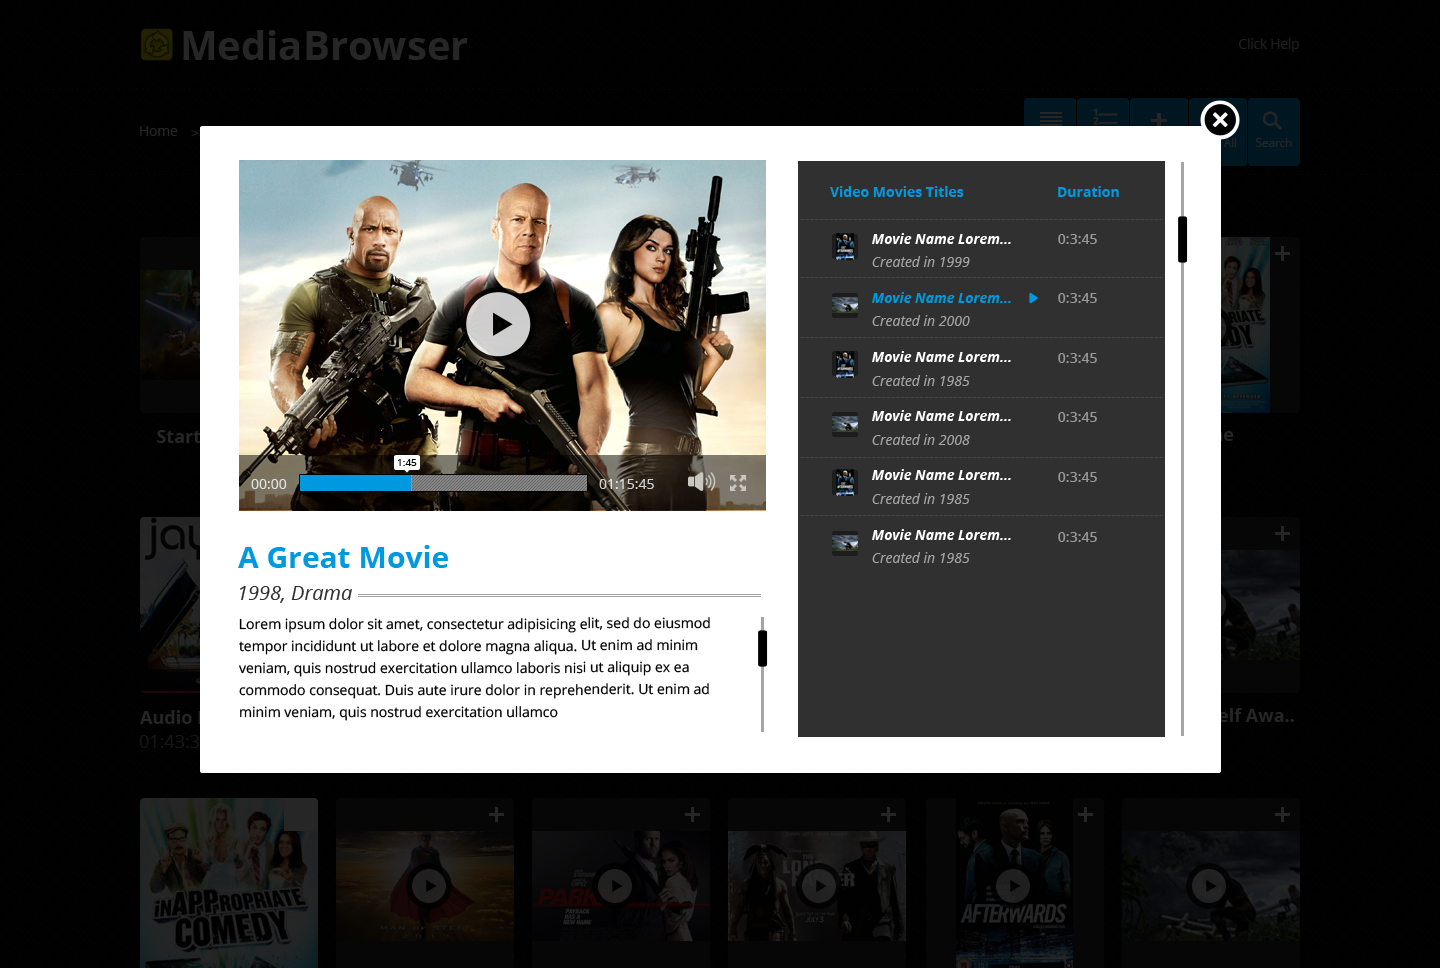Click the A Great Movie title
The image size is (1440, 968).
344,557
